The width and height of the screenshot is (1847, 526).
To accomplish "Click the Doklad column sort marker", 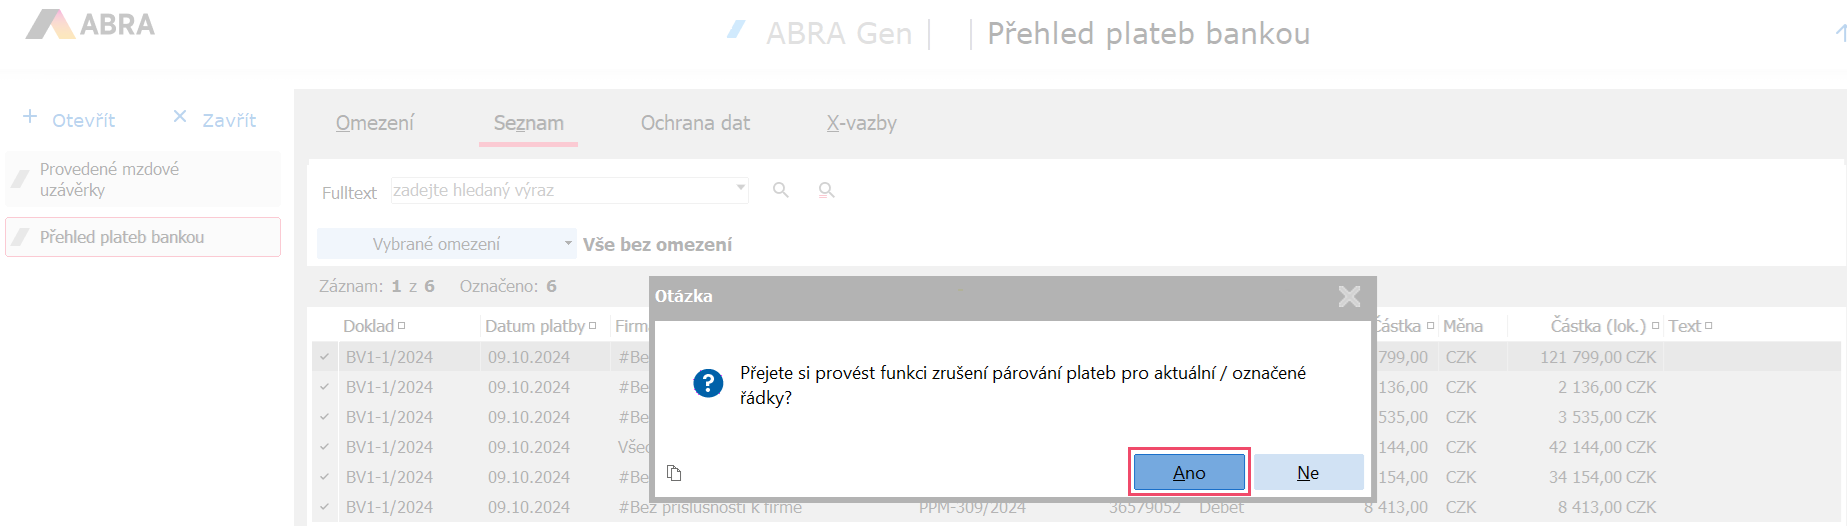I will tap(402, 326).
